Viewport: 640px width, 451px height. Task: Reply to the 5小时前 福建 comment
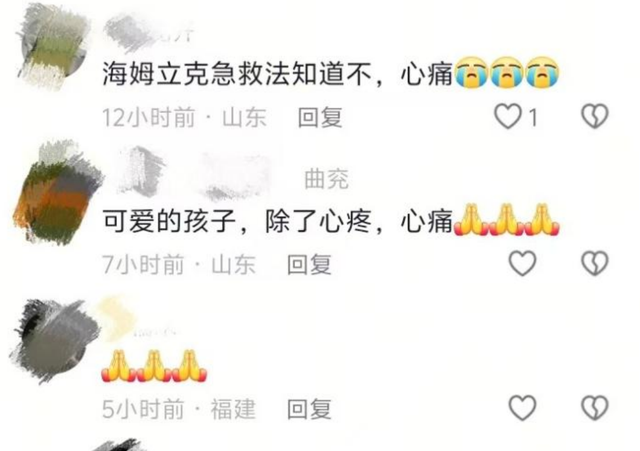pyautogui.click(x=309, y=409)
